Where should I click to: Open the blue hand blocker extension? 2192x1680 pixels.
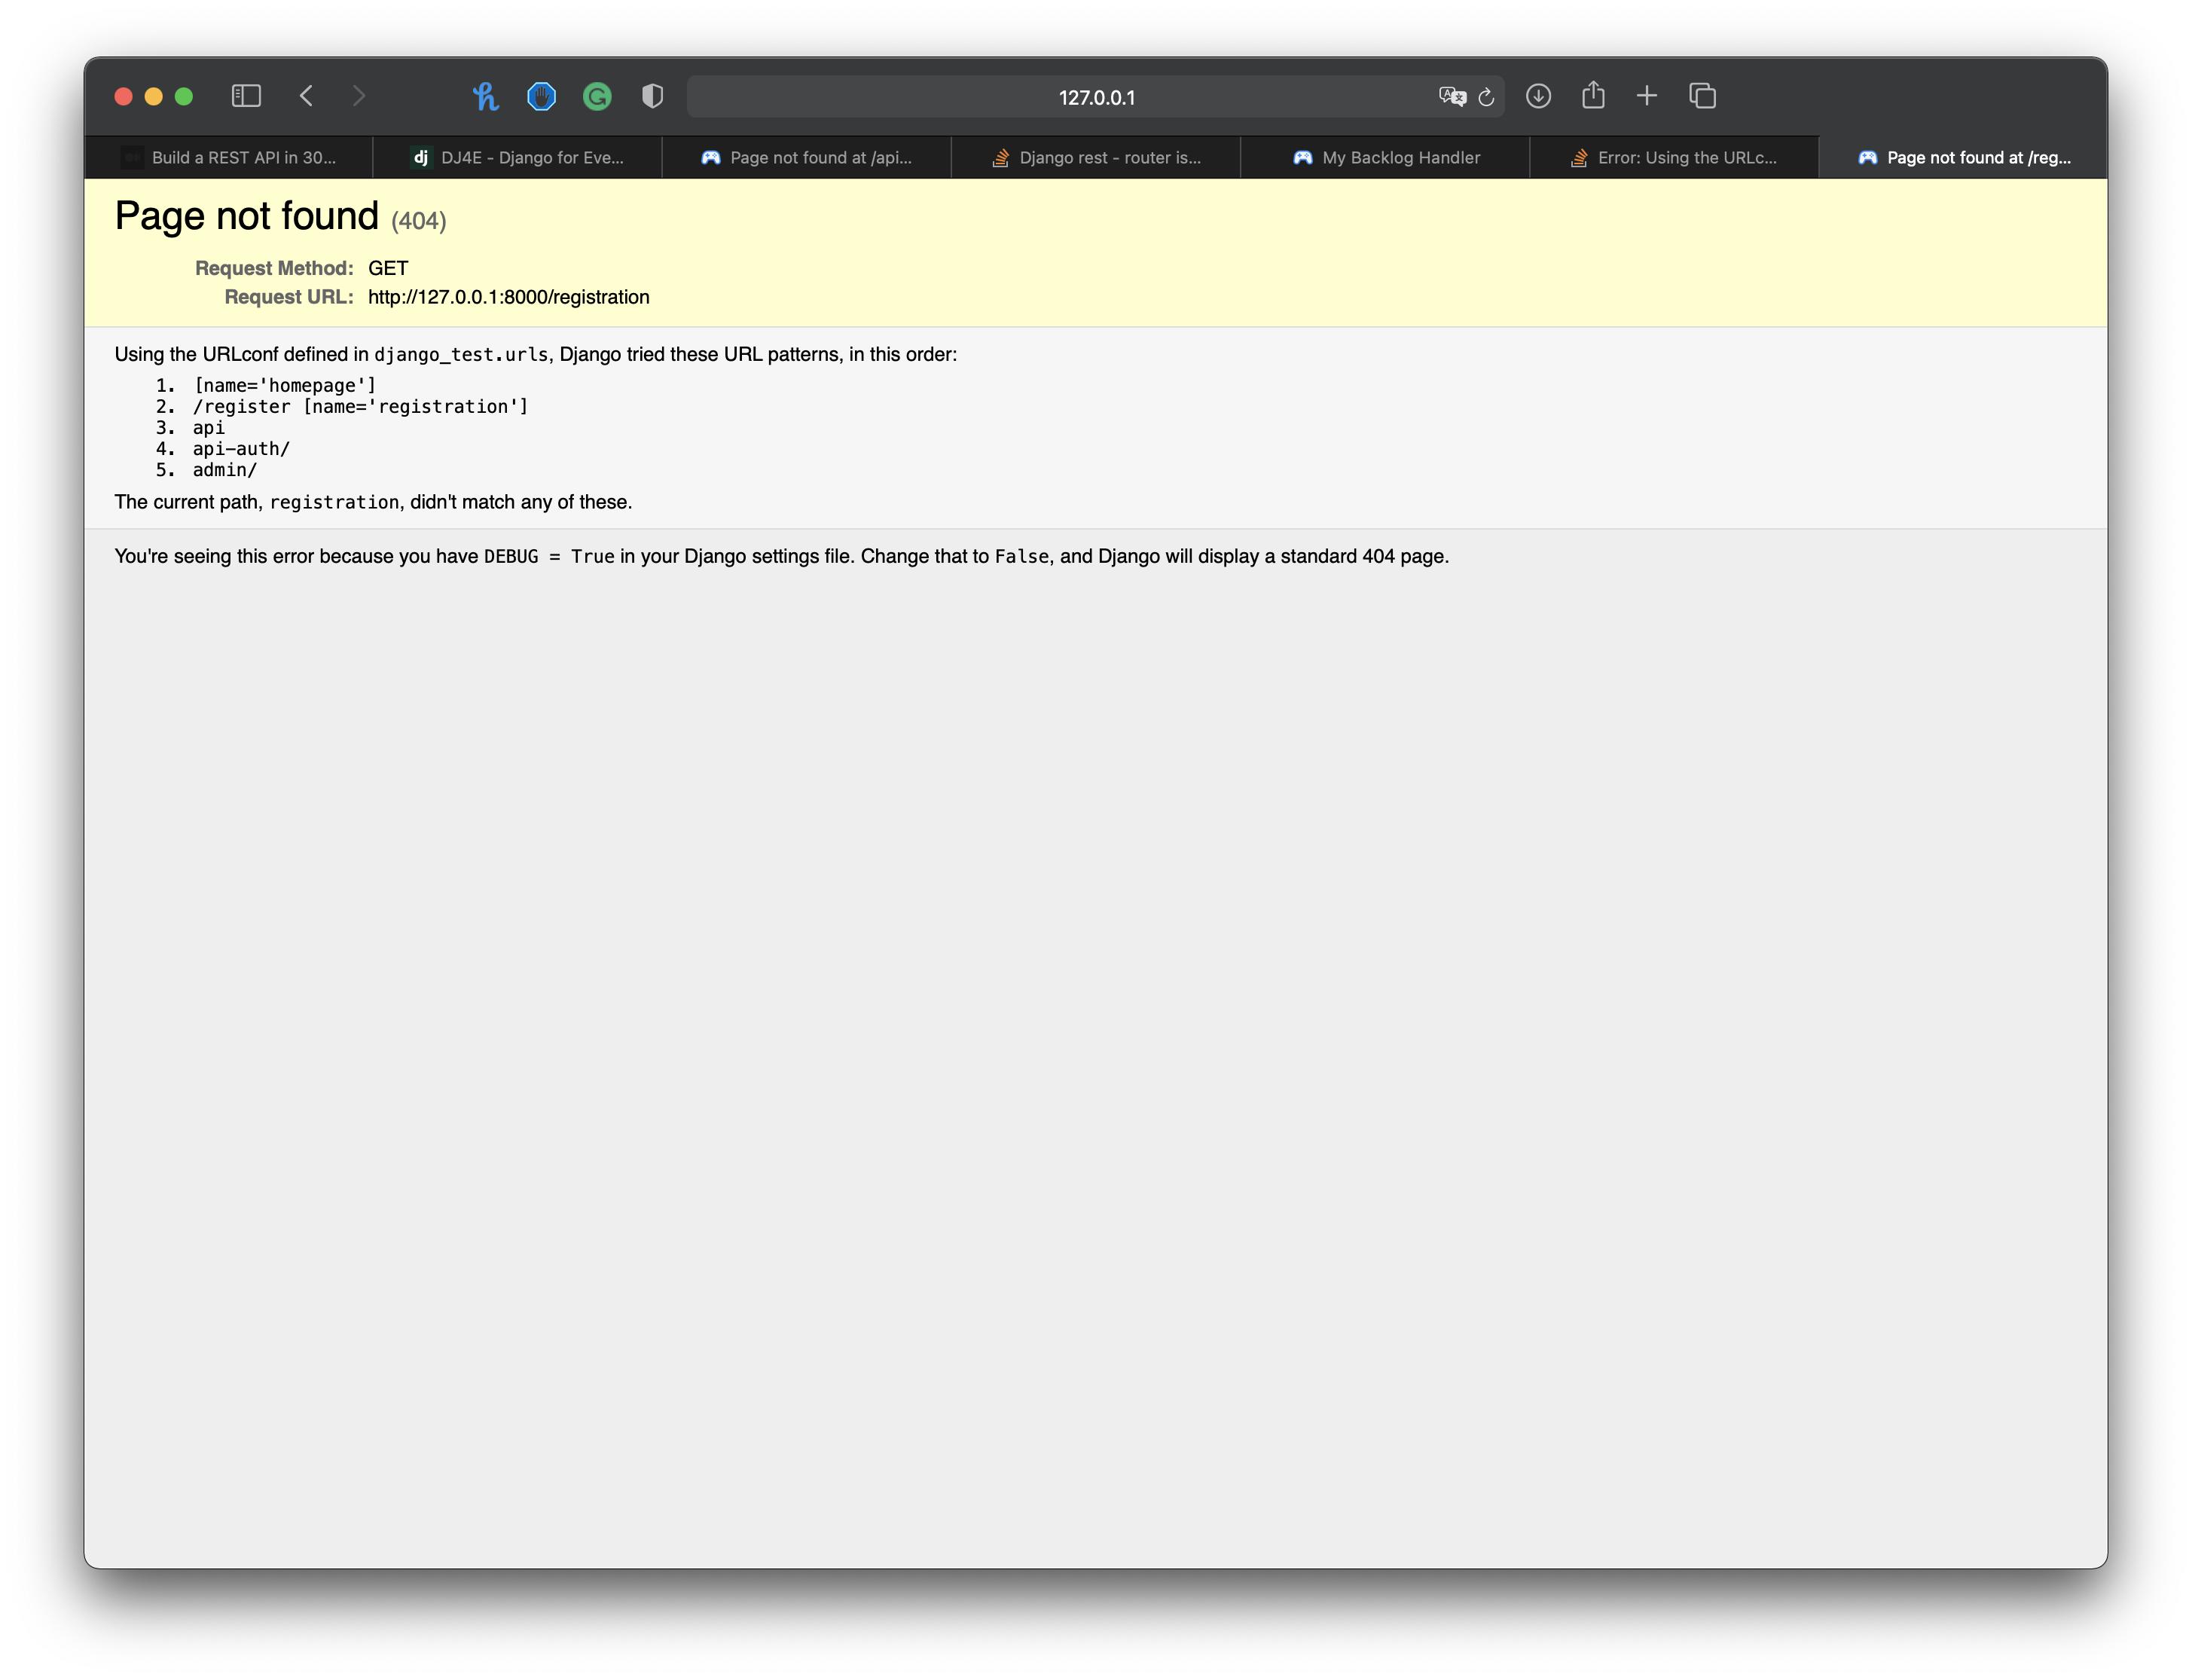541,96
